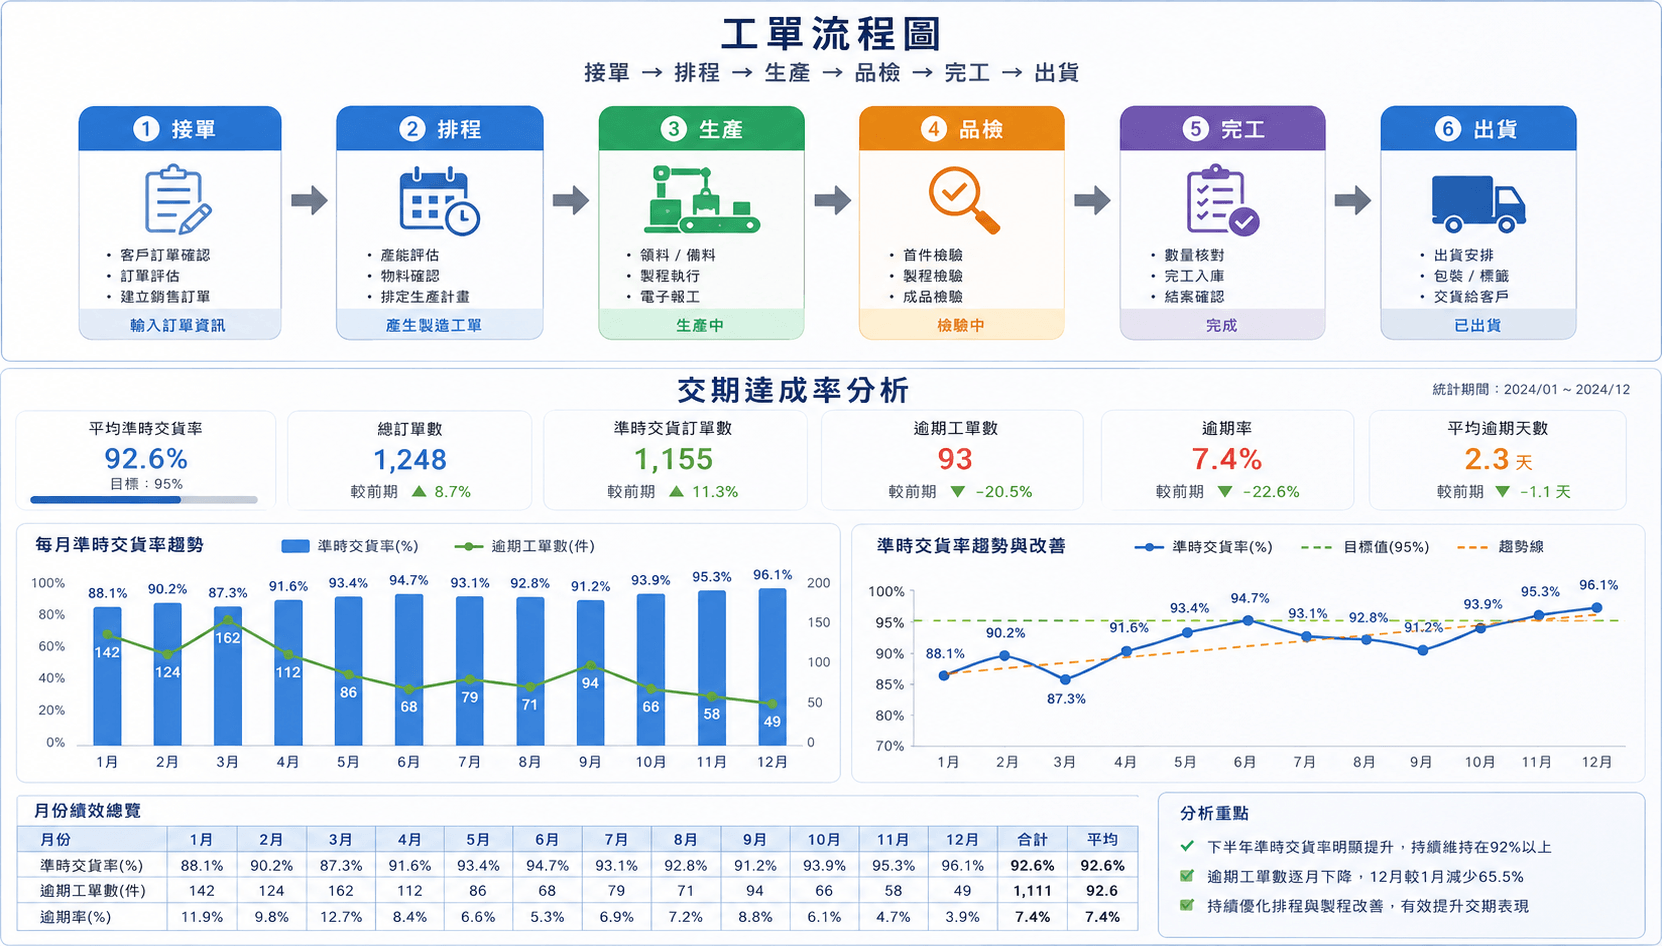Toggle the 目標值(95%) dashed legend
The height and width of the screenshot is (946, 1662).
click(x=1365, y=547)
